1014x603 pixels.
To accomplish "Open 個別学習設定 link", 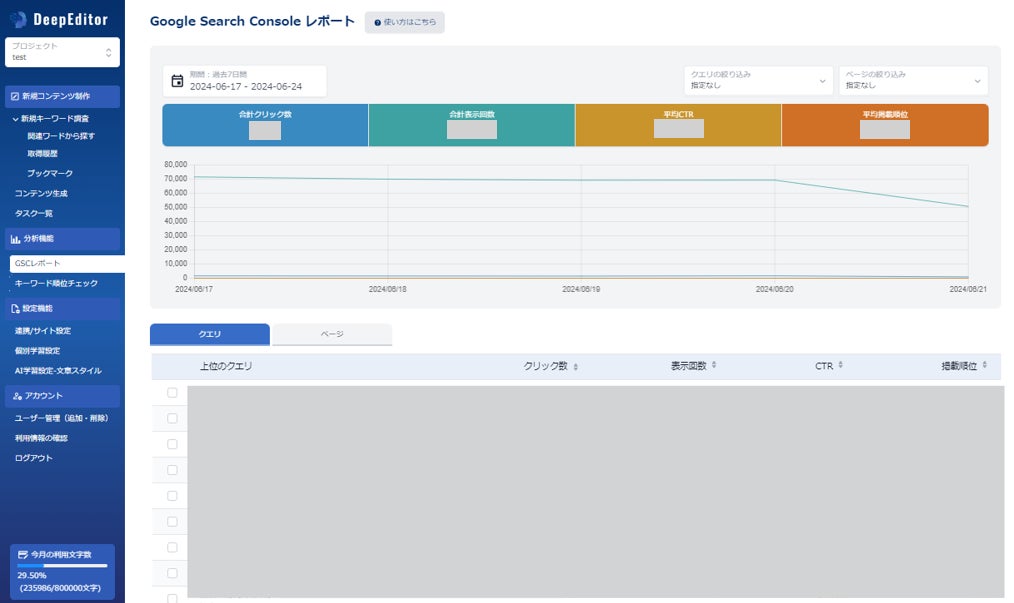I will coord(38,351).
